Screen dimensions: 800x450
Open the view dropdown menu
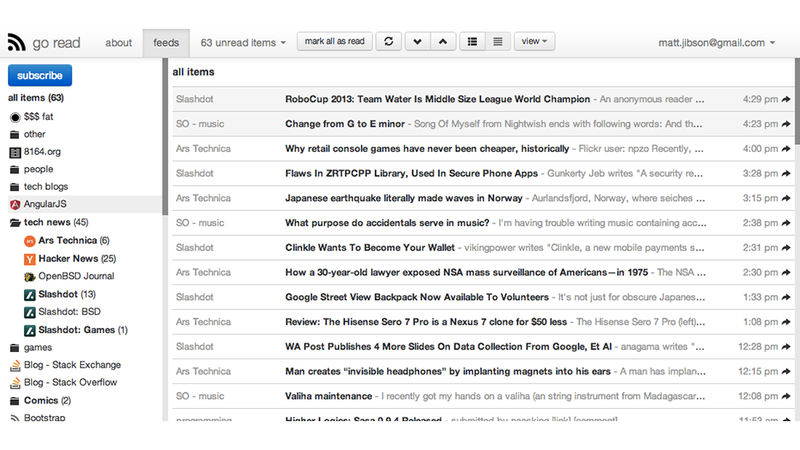[534, 41]
